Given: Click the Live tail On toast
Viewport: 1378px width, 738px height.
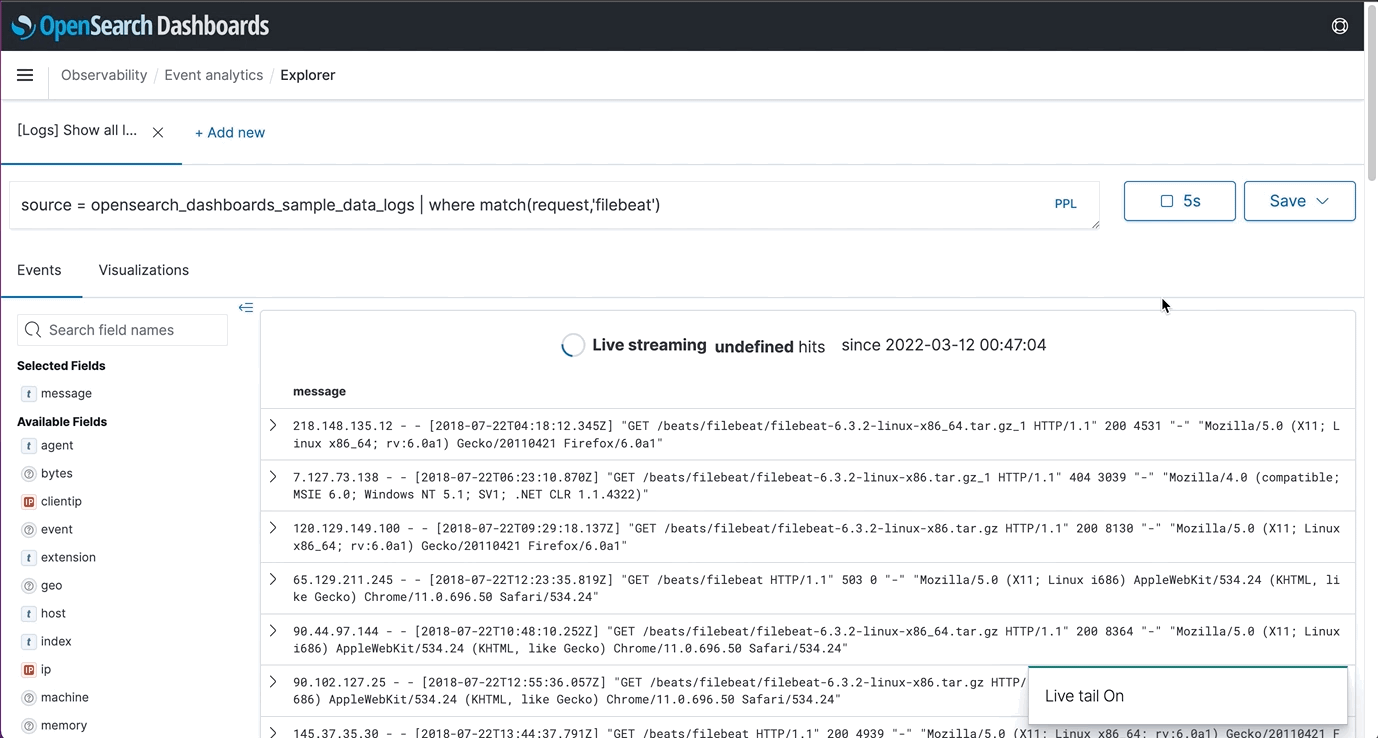Looking at the screenshot, I should point(1188,696).
